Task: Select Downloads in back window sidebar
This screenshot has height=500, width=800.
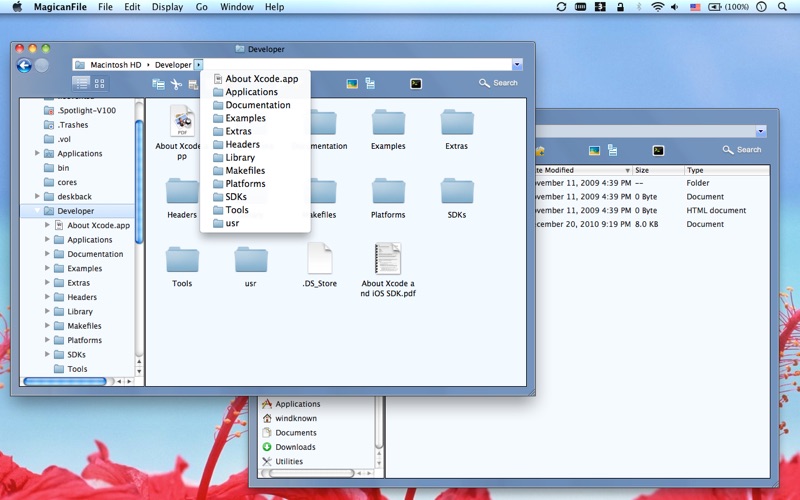Action: [x=295, y=447]
